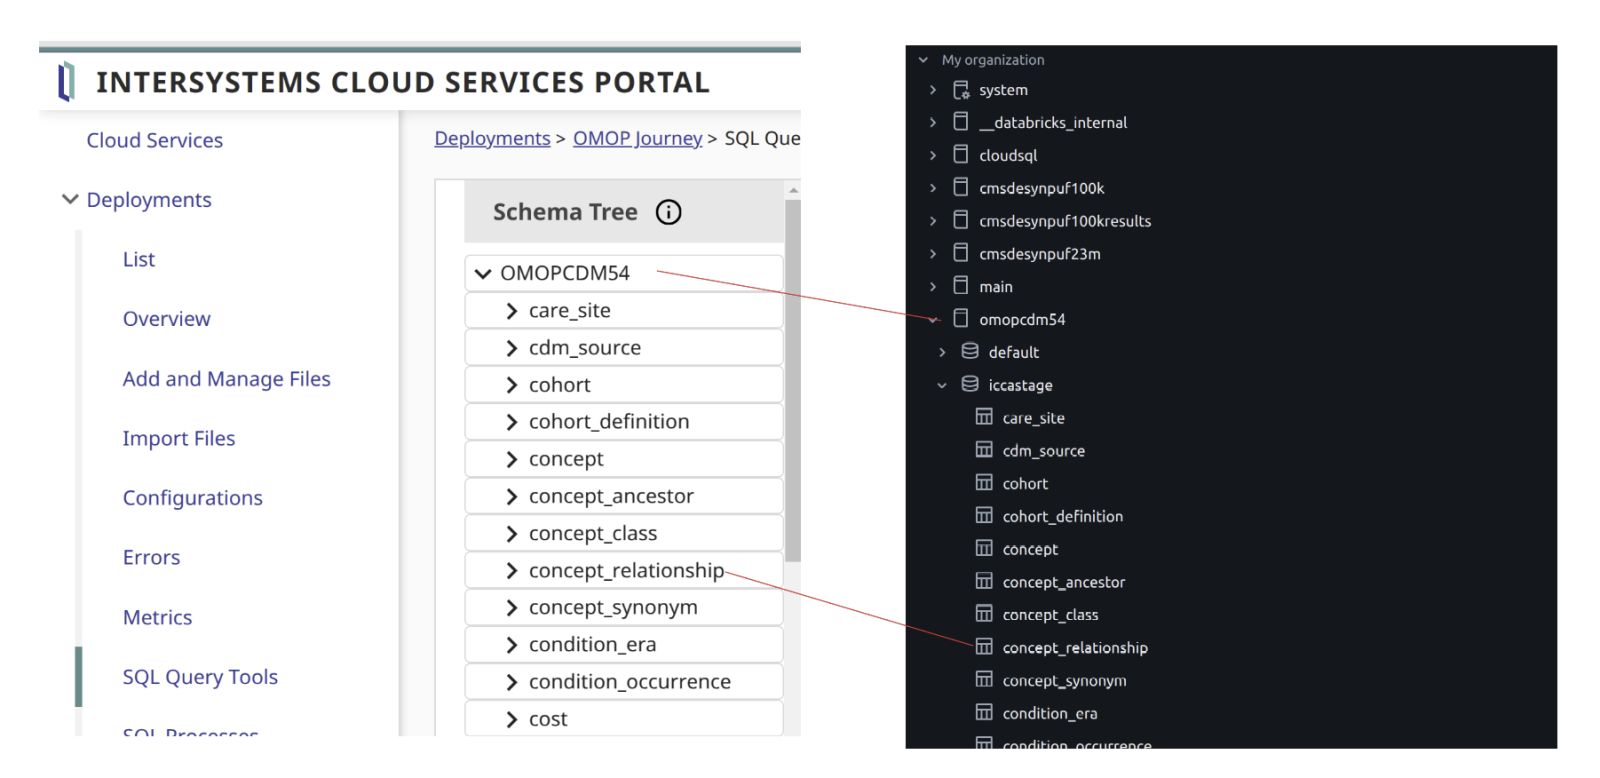Viewport: 1600px width, 778px height.
Task: Click the table icon beside concept
Action: pyautogui.click(x=984, y=549)
